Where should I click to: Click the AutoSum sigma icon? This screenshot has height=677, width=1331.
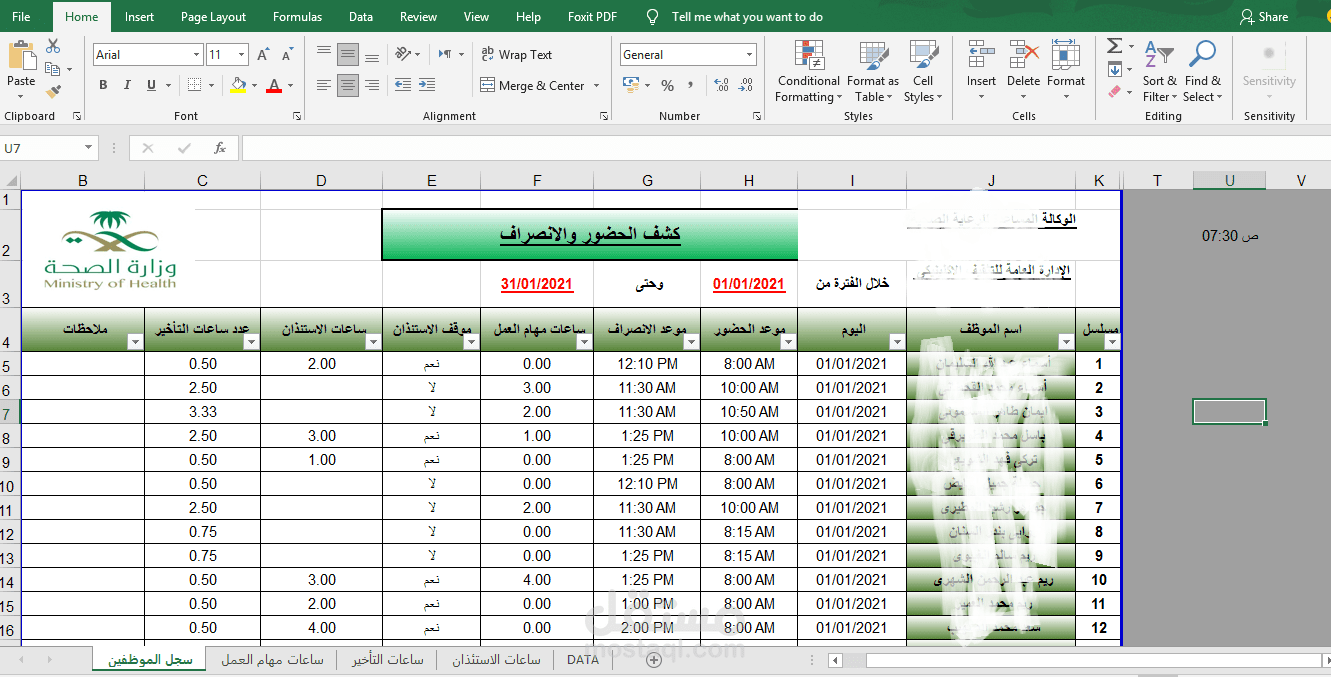pos(1114,46)
